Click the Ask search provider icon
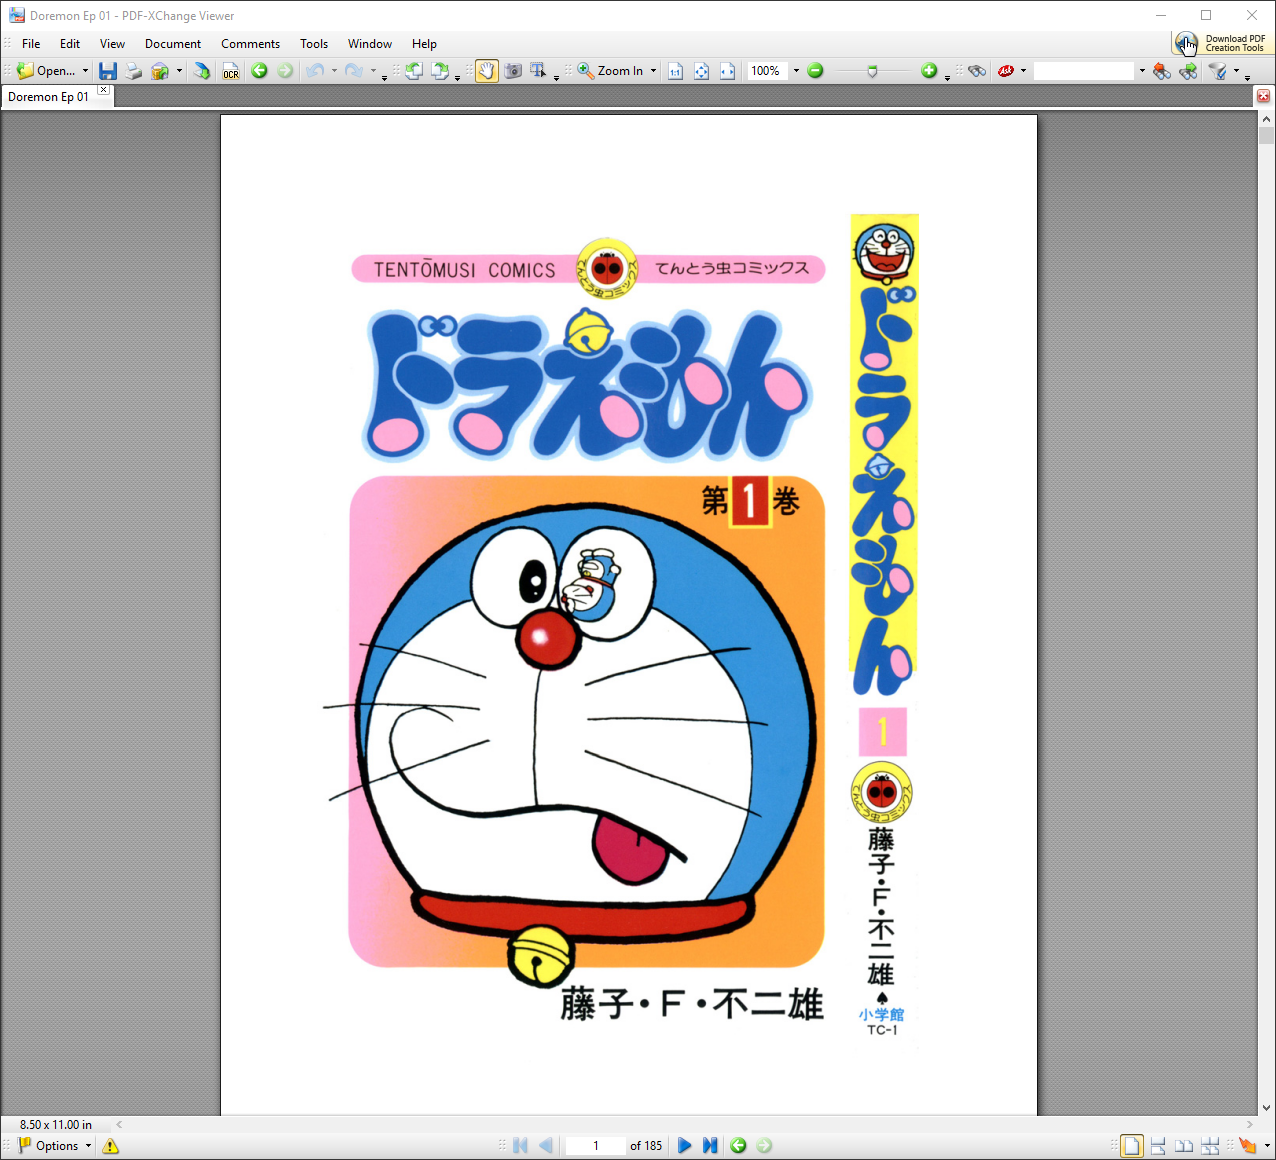This screenshot has width=1276, height=1160. tap(1006, 71)
